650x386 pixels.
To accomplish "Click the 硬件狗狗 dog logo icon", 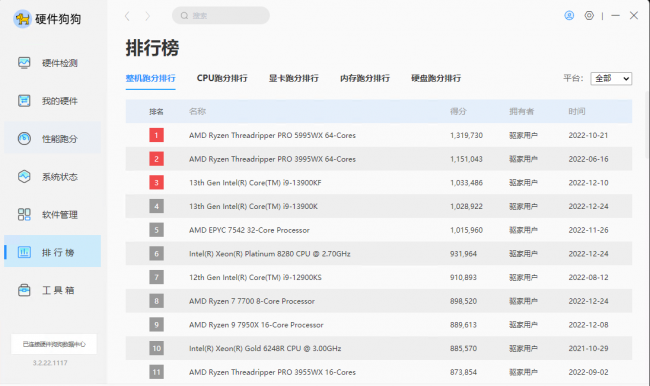I will (x=22, y=19).
